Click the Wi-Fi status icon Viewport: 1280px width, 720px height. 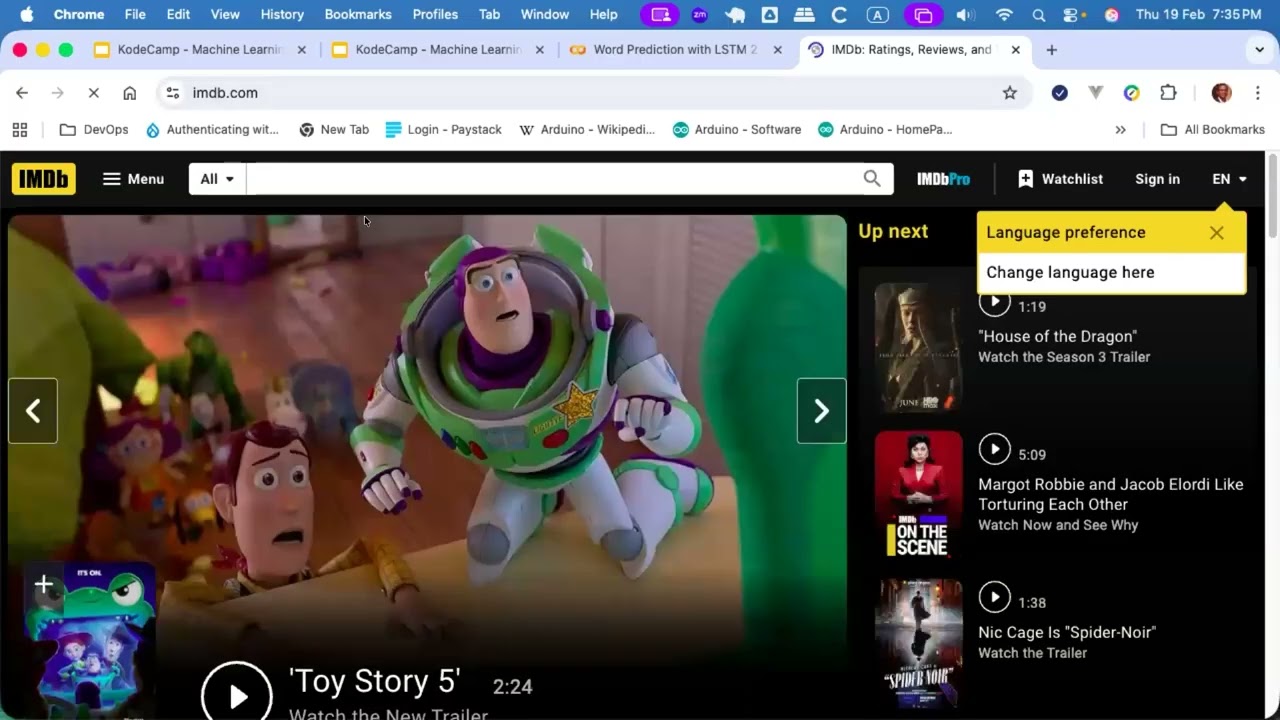point(1004,15)
